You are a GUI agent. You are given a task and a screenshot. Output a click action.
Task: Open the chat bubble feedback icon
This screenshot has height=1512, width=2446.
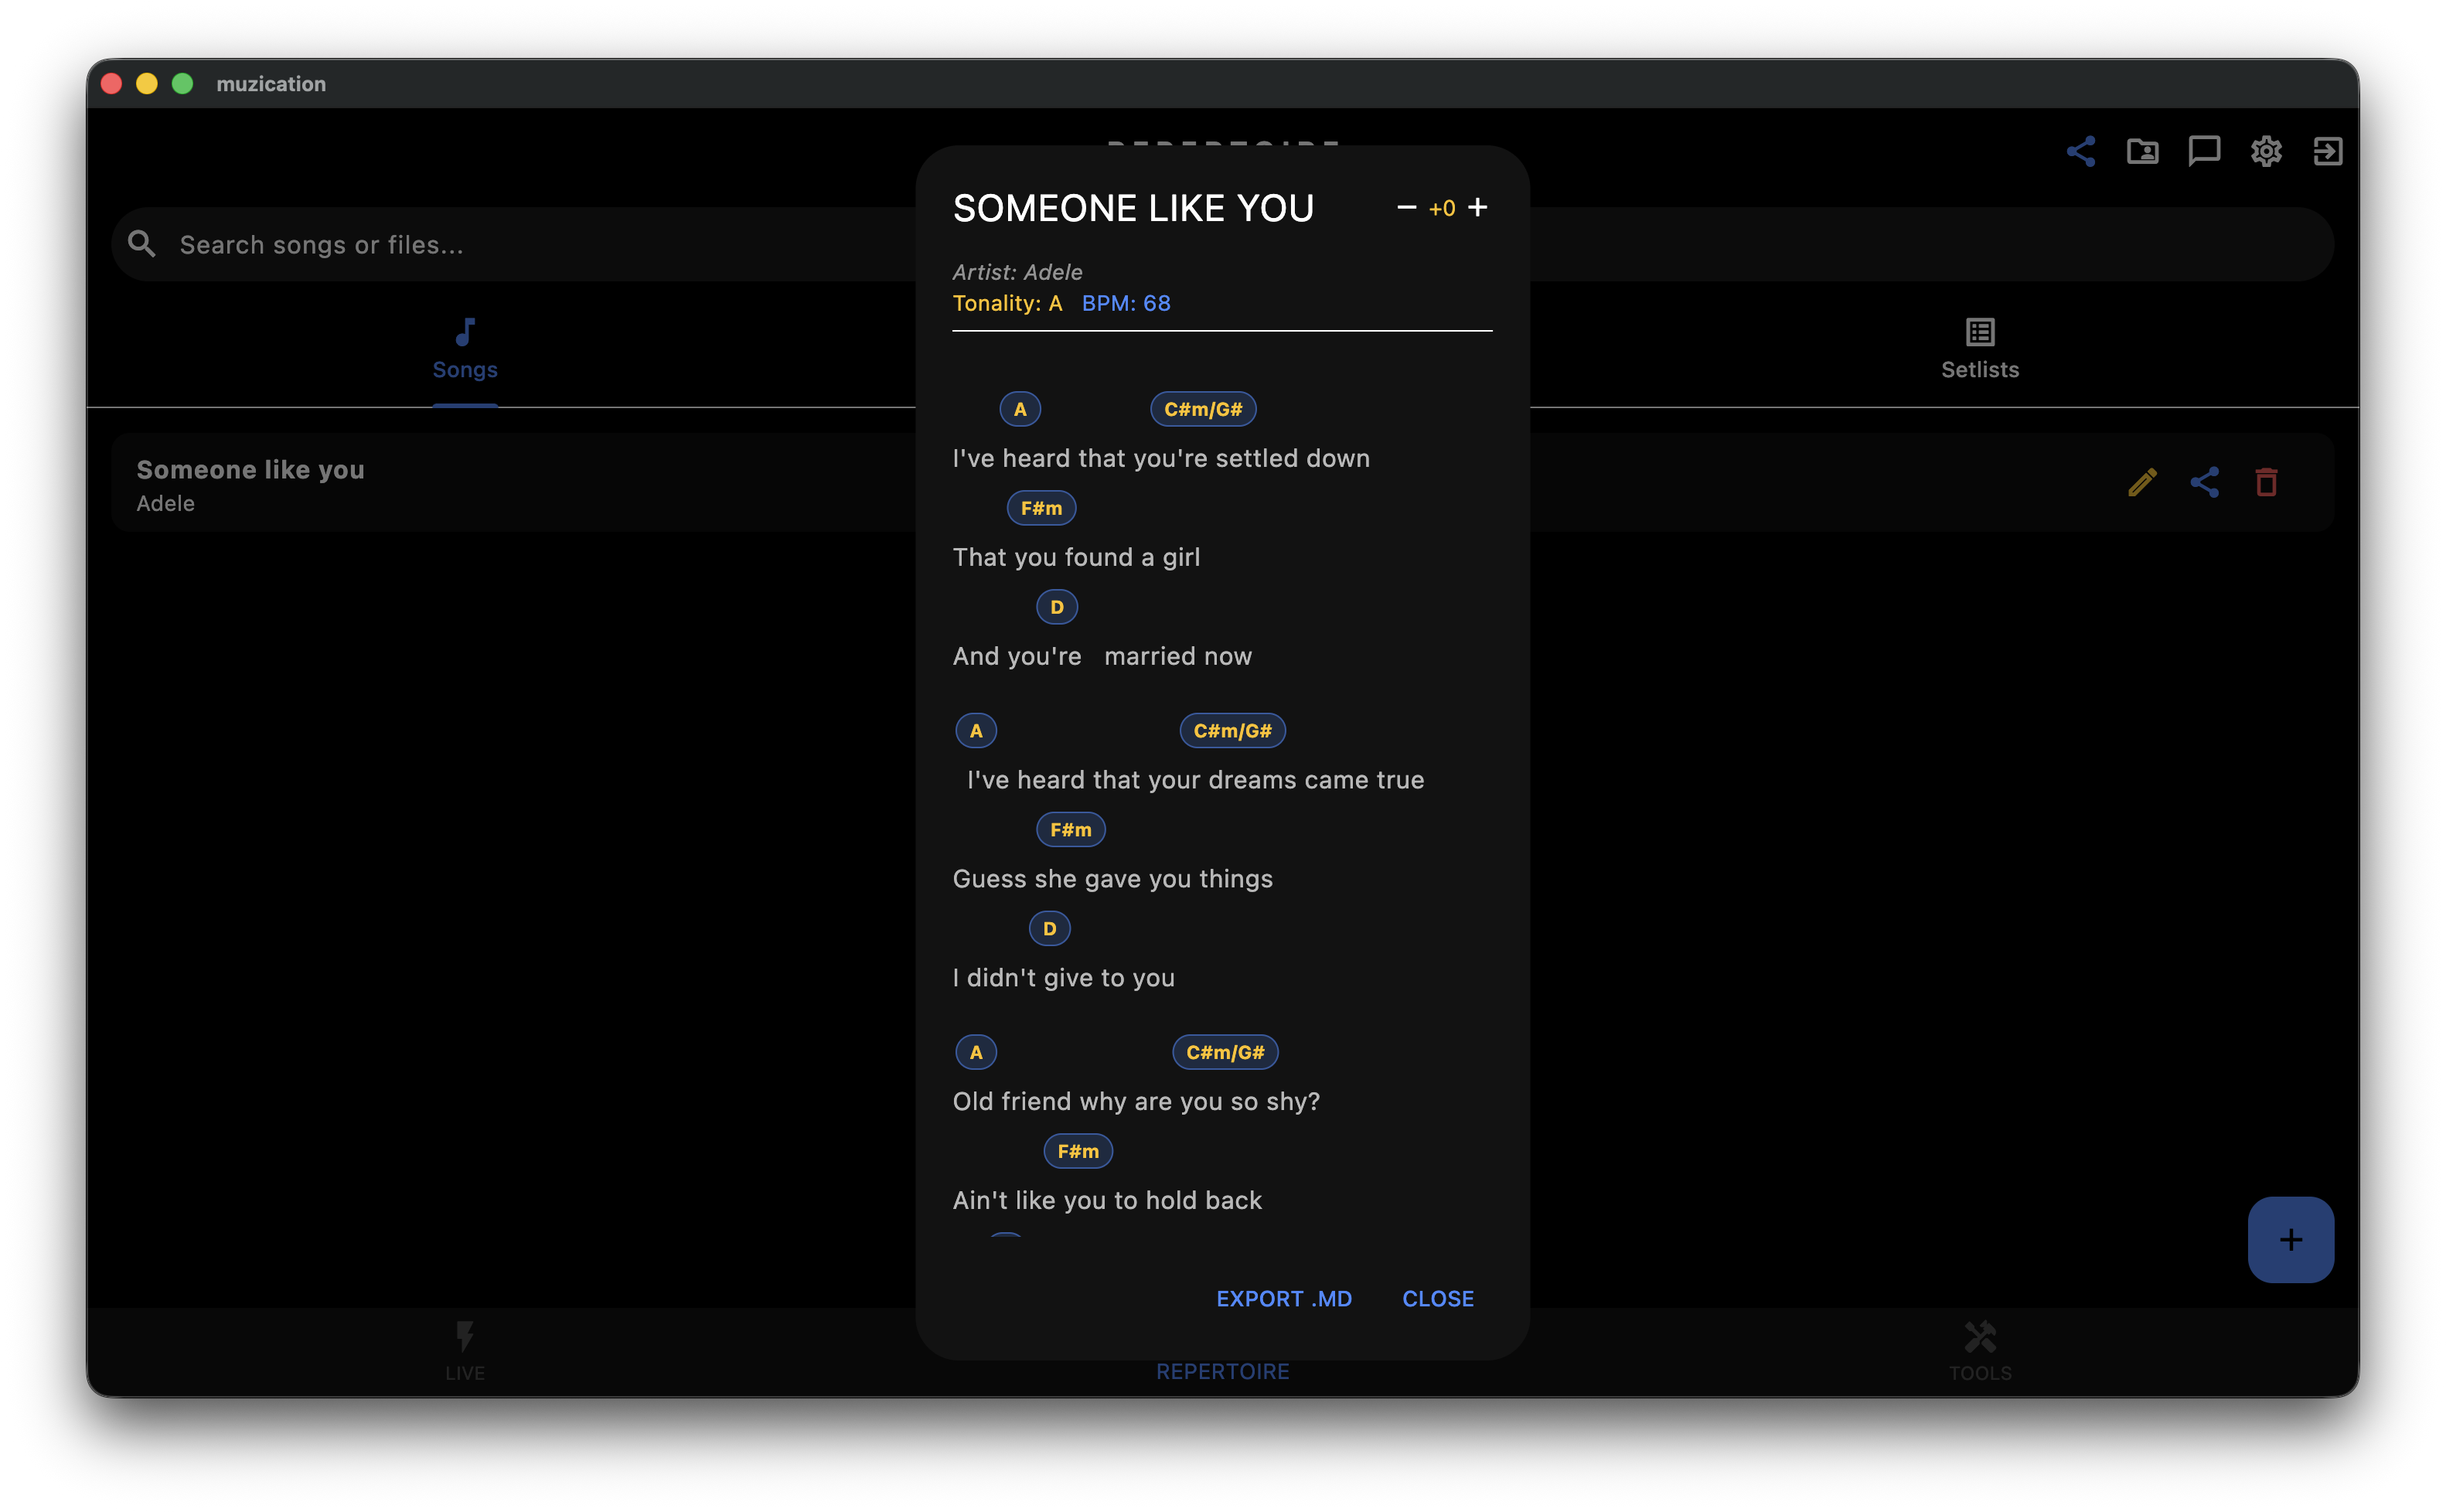[2204, 151]
